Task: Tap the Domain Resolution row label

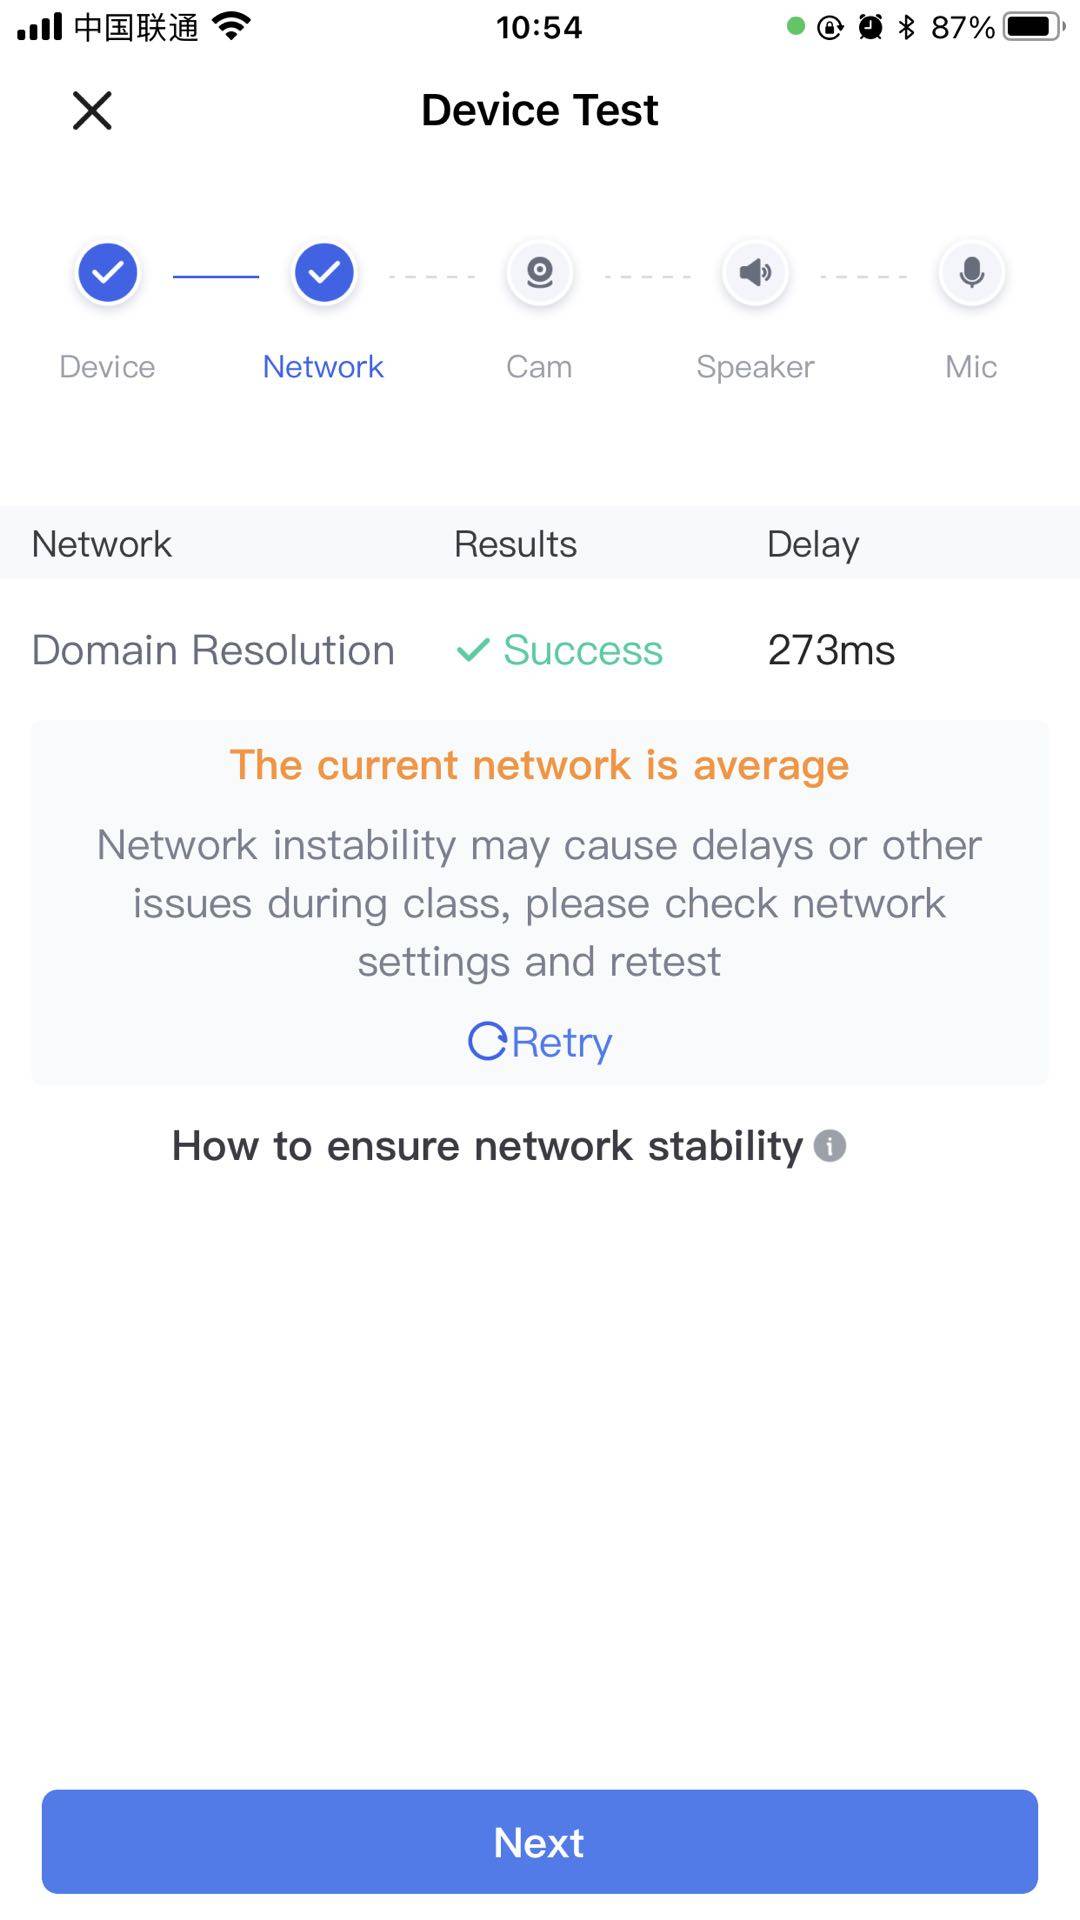Action: point(213,651)
